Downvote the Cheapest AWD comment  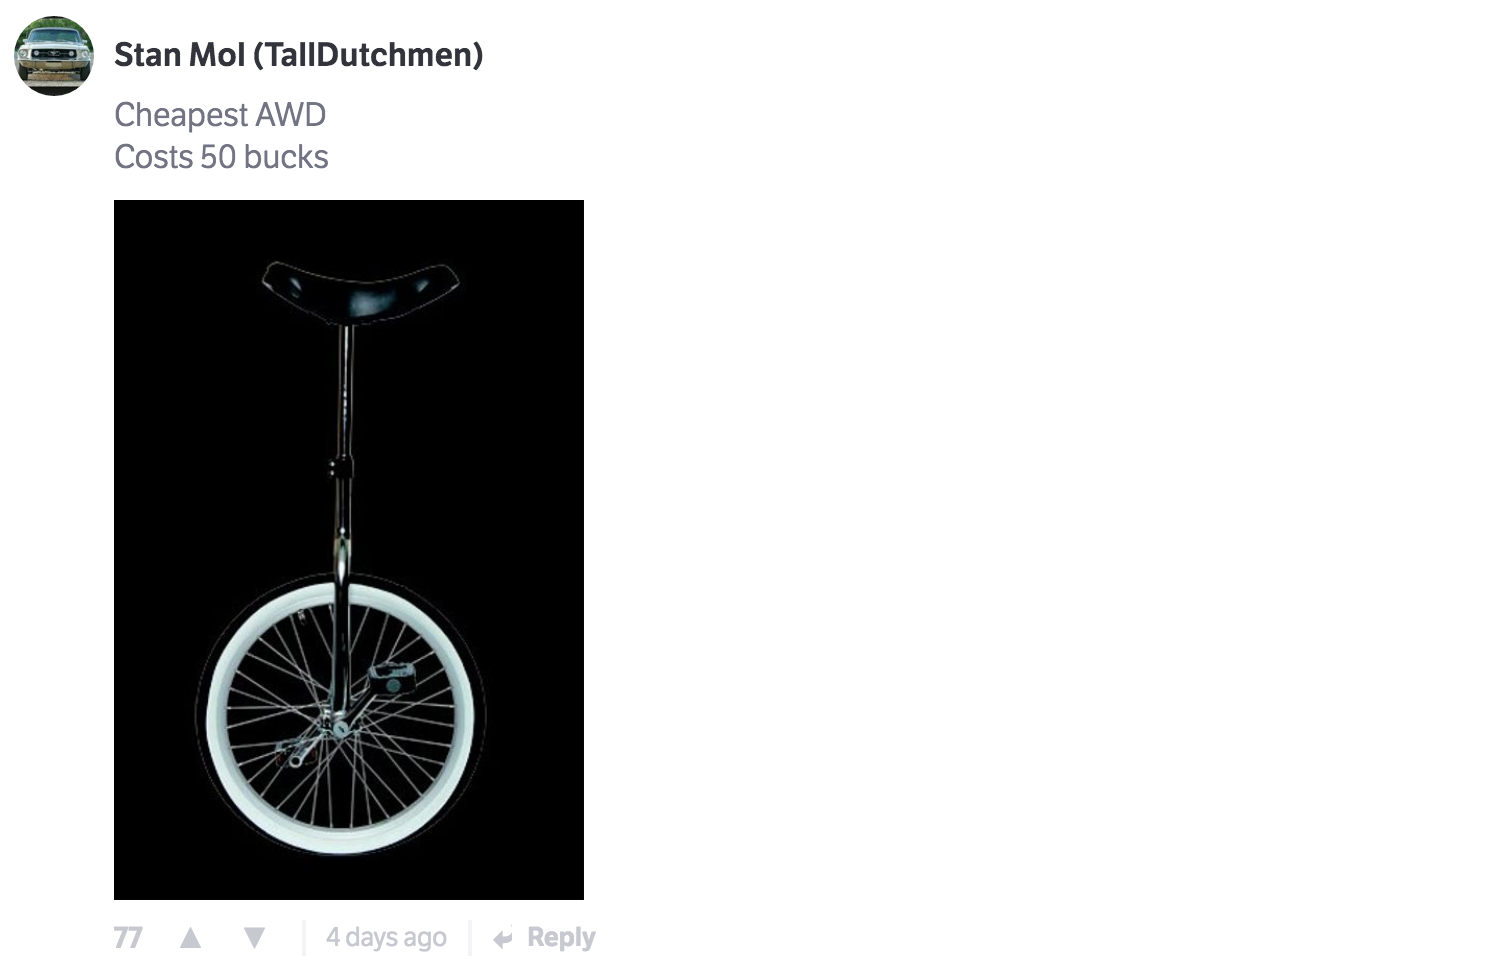click(x=255, y=938)
